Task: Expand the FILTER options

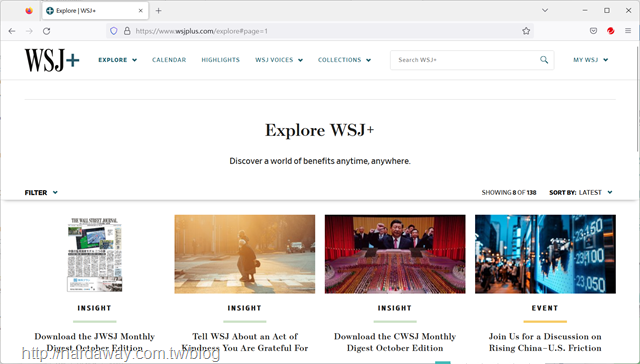Action: coord(41,193)
